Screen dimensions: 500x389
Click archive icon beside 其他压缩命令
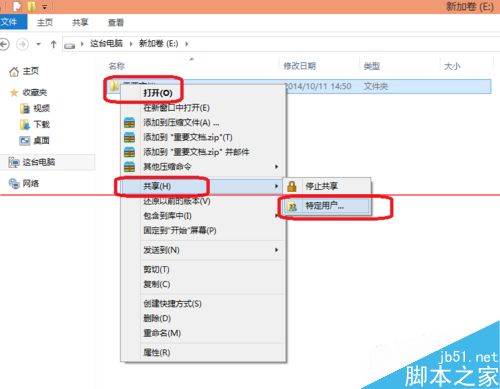click(x=130, y=167)
